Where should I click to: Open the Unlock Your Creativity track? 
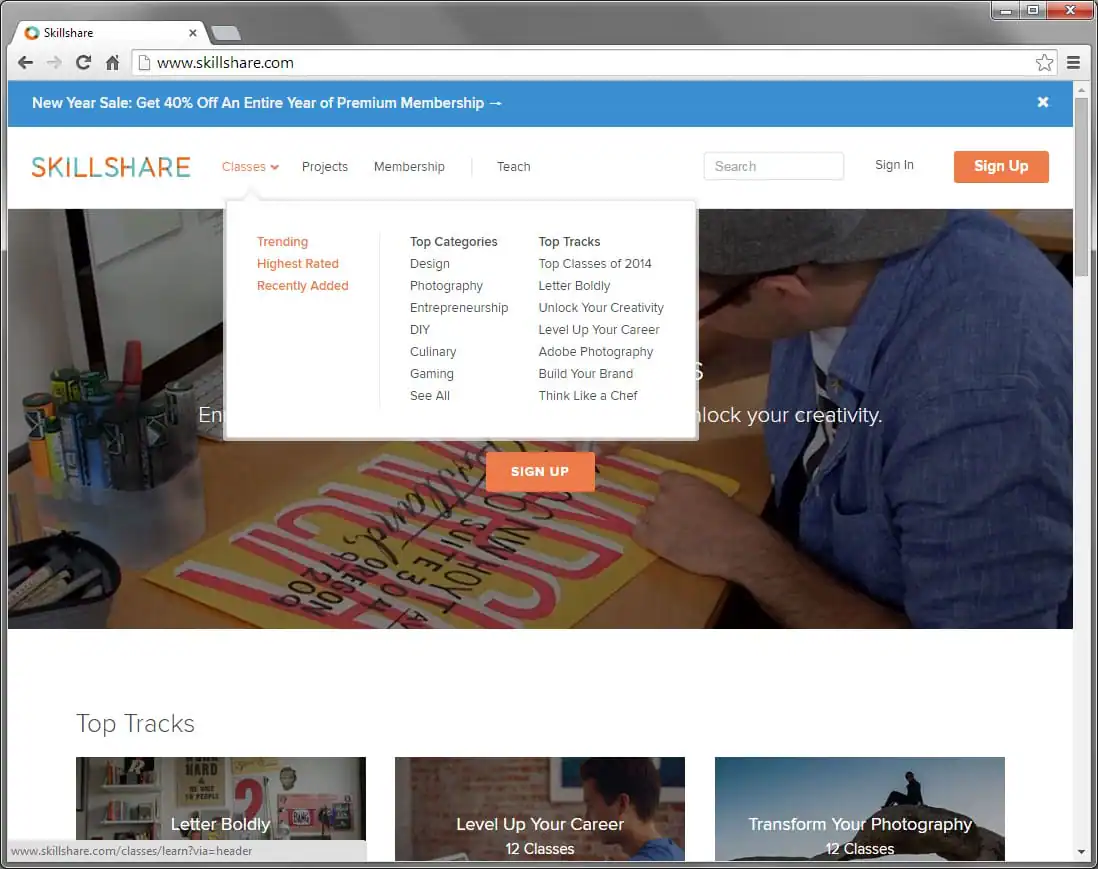click(601, 307)
